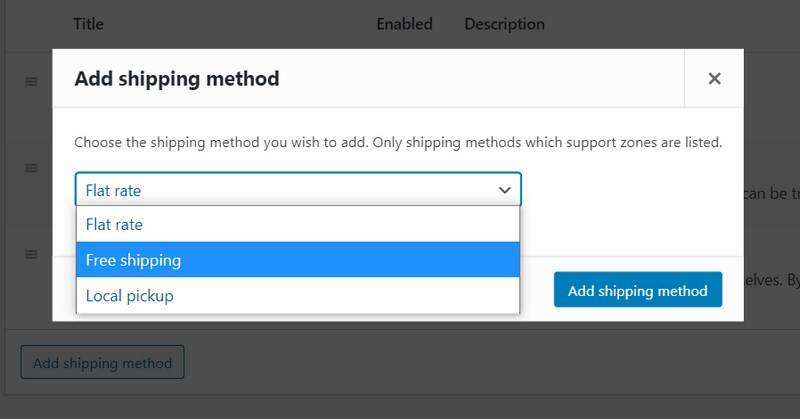
Task: Click the cut-off description text elves. By
Action: pos(771,280)
